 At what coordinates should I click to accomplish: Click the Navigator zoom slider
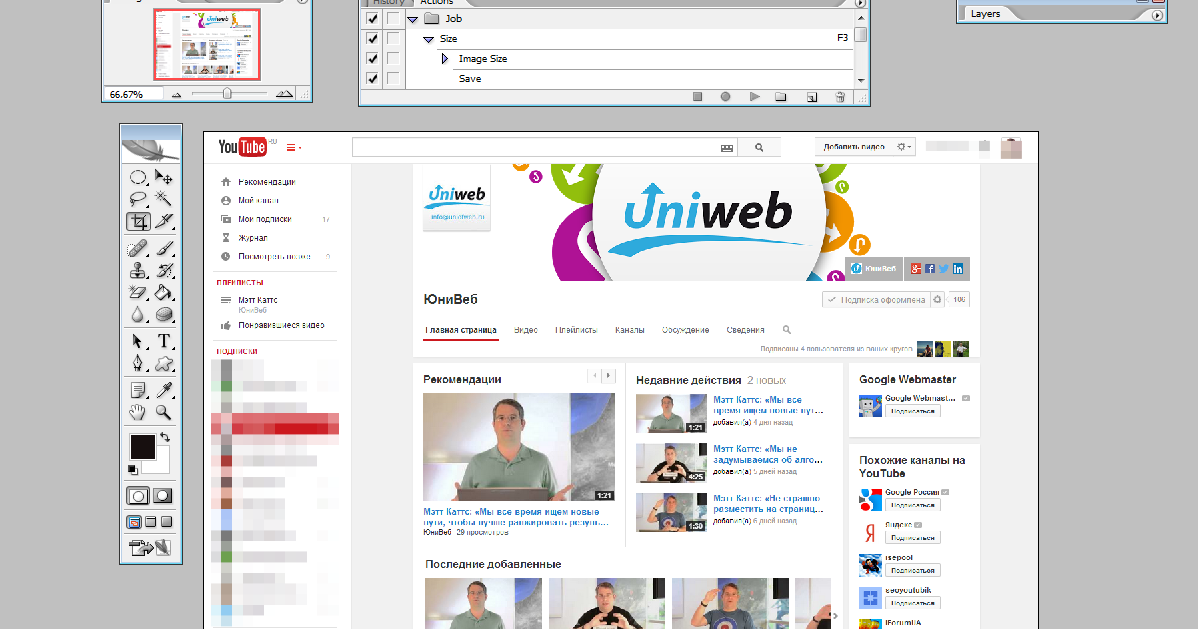tap(227, 93)
